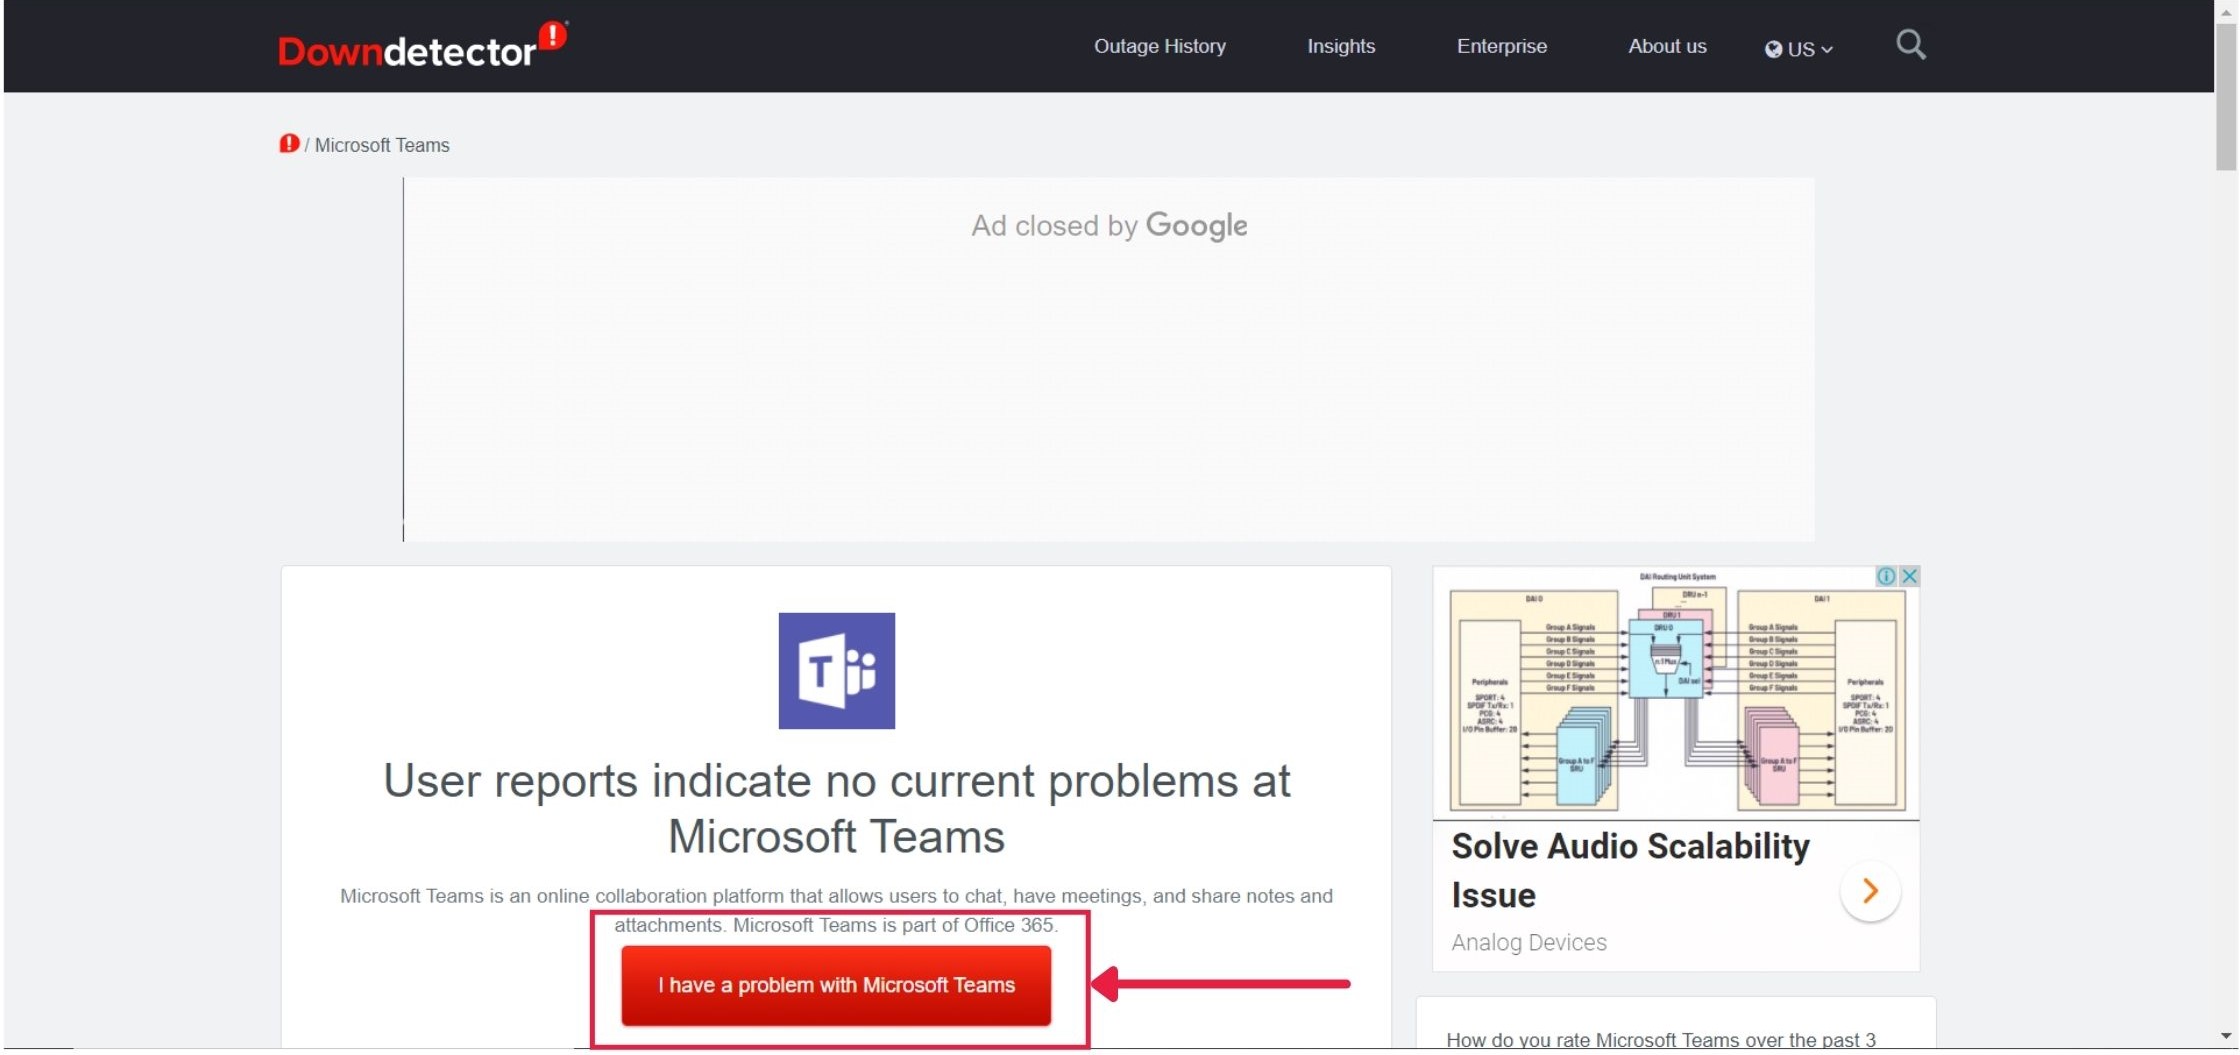Image resolution: width=2240 pixels, height=1055 pixels.
Task: Expand the US region selector
Action: pos(1805,48)
